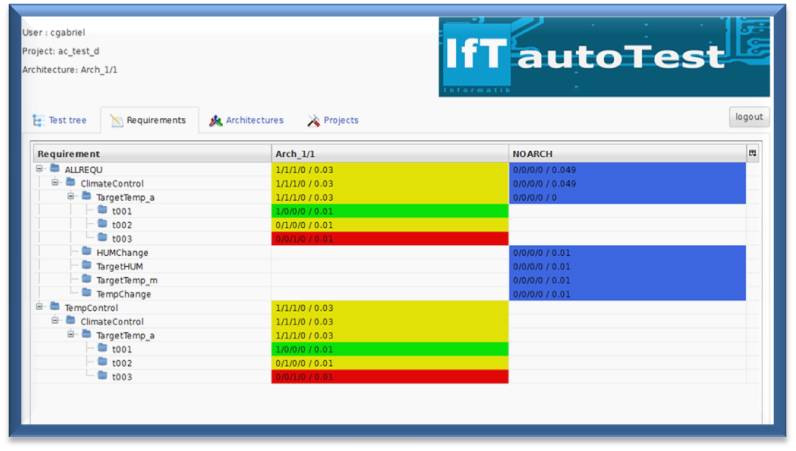Image resolution: width=796 pixels, height=451 pixels.
Task: Click the Projects tools icon
Action: pos(313,121)
